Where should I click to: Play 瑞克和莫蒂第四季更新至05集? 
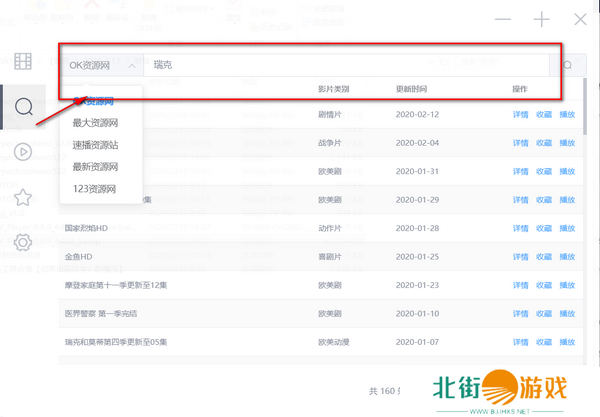[567, 343]
